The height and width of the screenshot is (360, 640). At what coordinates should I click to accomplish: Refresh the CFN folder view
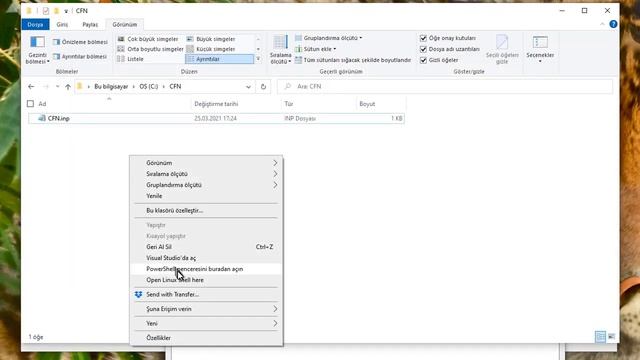coord(263,87)
